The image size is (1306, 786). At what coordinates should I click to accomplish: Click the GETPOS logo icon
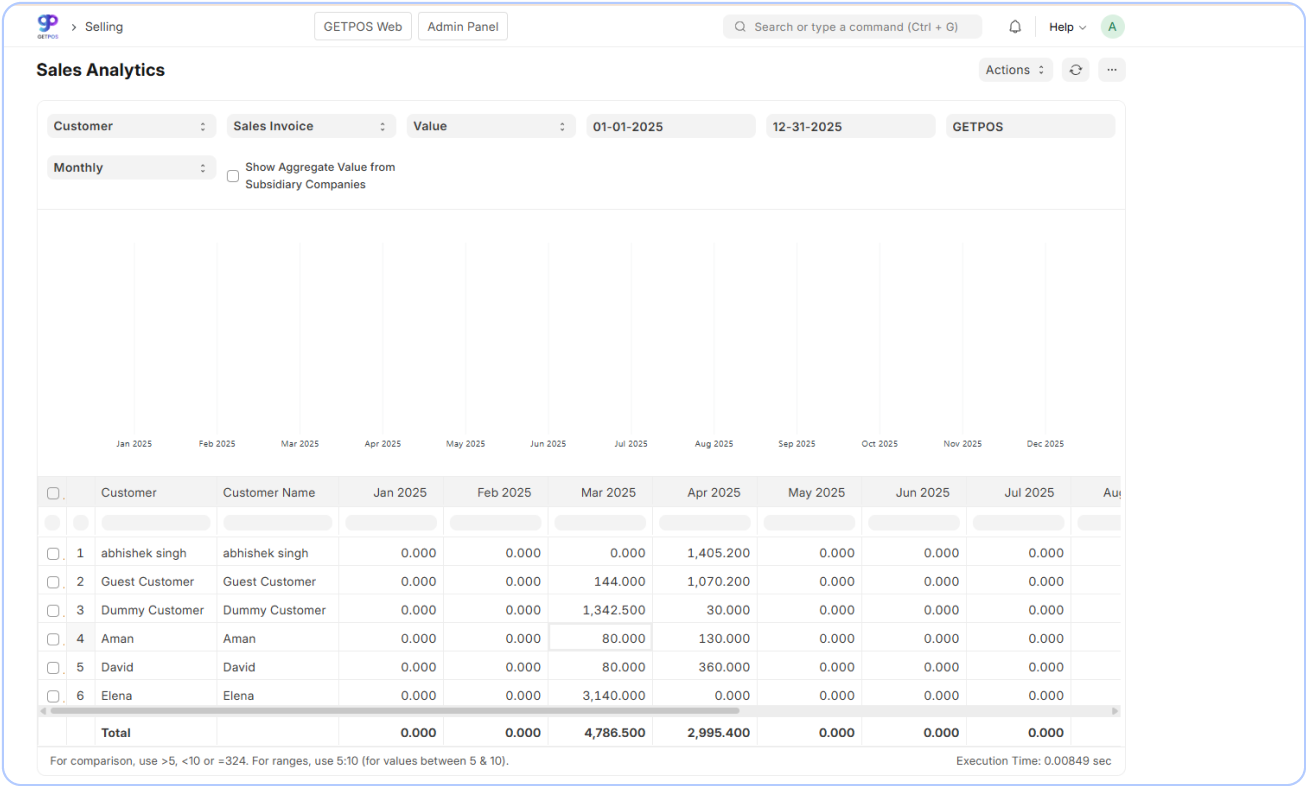click(x=48, y=26)
